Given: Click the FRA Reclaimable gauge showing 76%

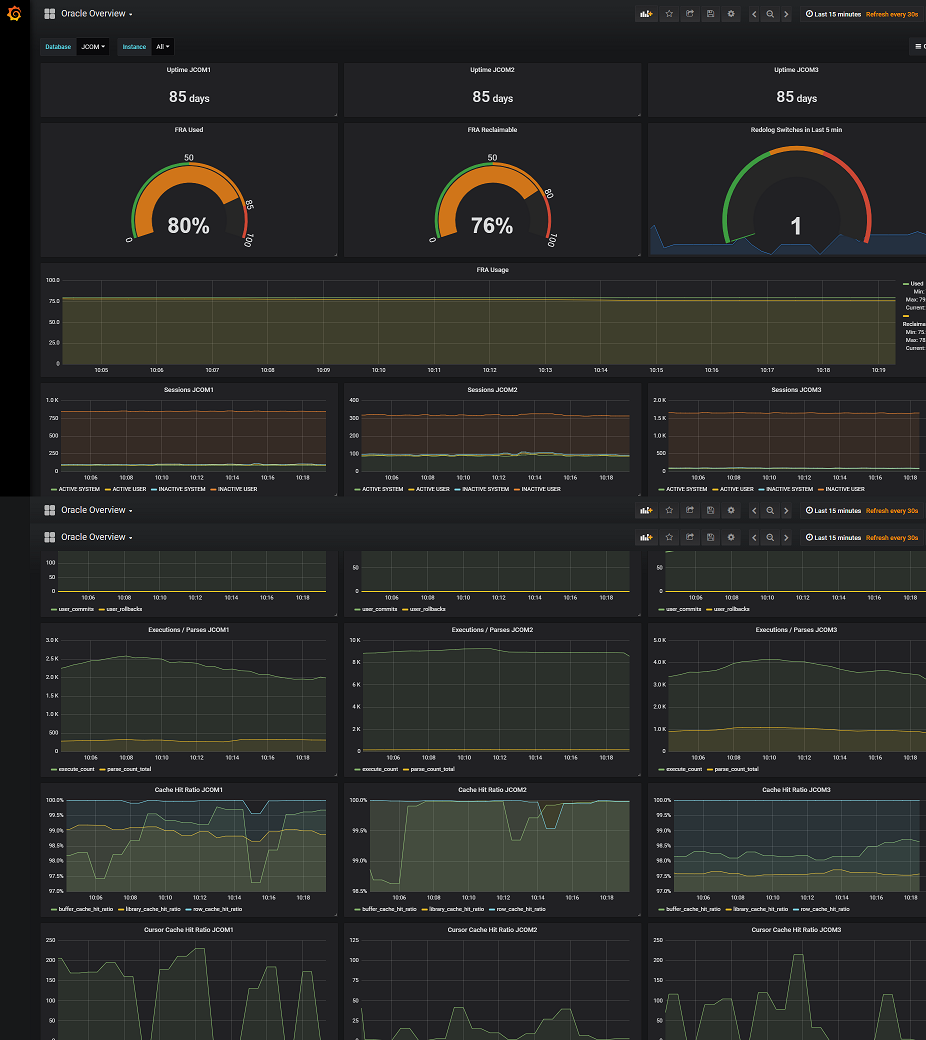Looking at the screenshot, I should [x=492, y=202].
